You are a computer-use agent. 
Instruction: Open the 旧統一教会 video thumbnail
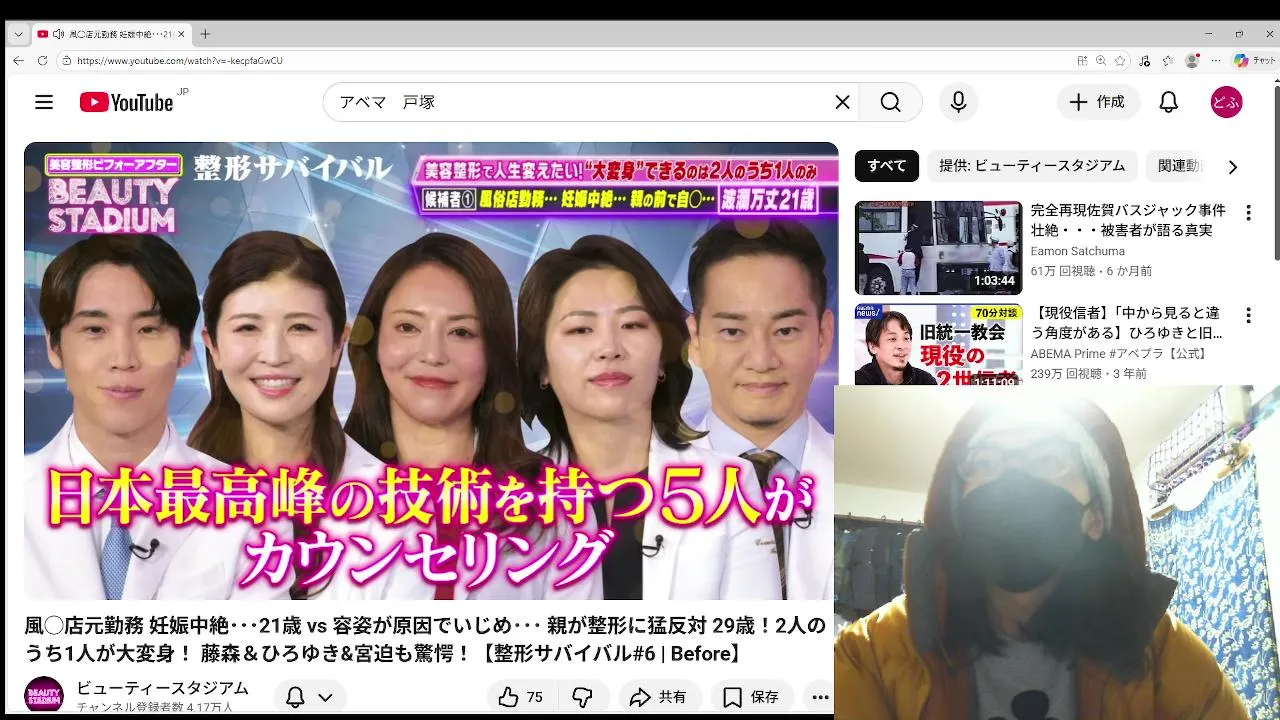pyautogui.click(x=938, y=345)
